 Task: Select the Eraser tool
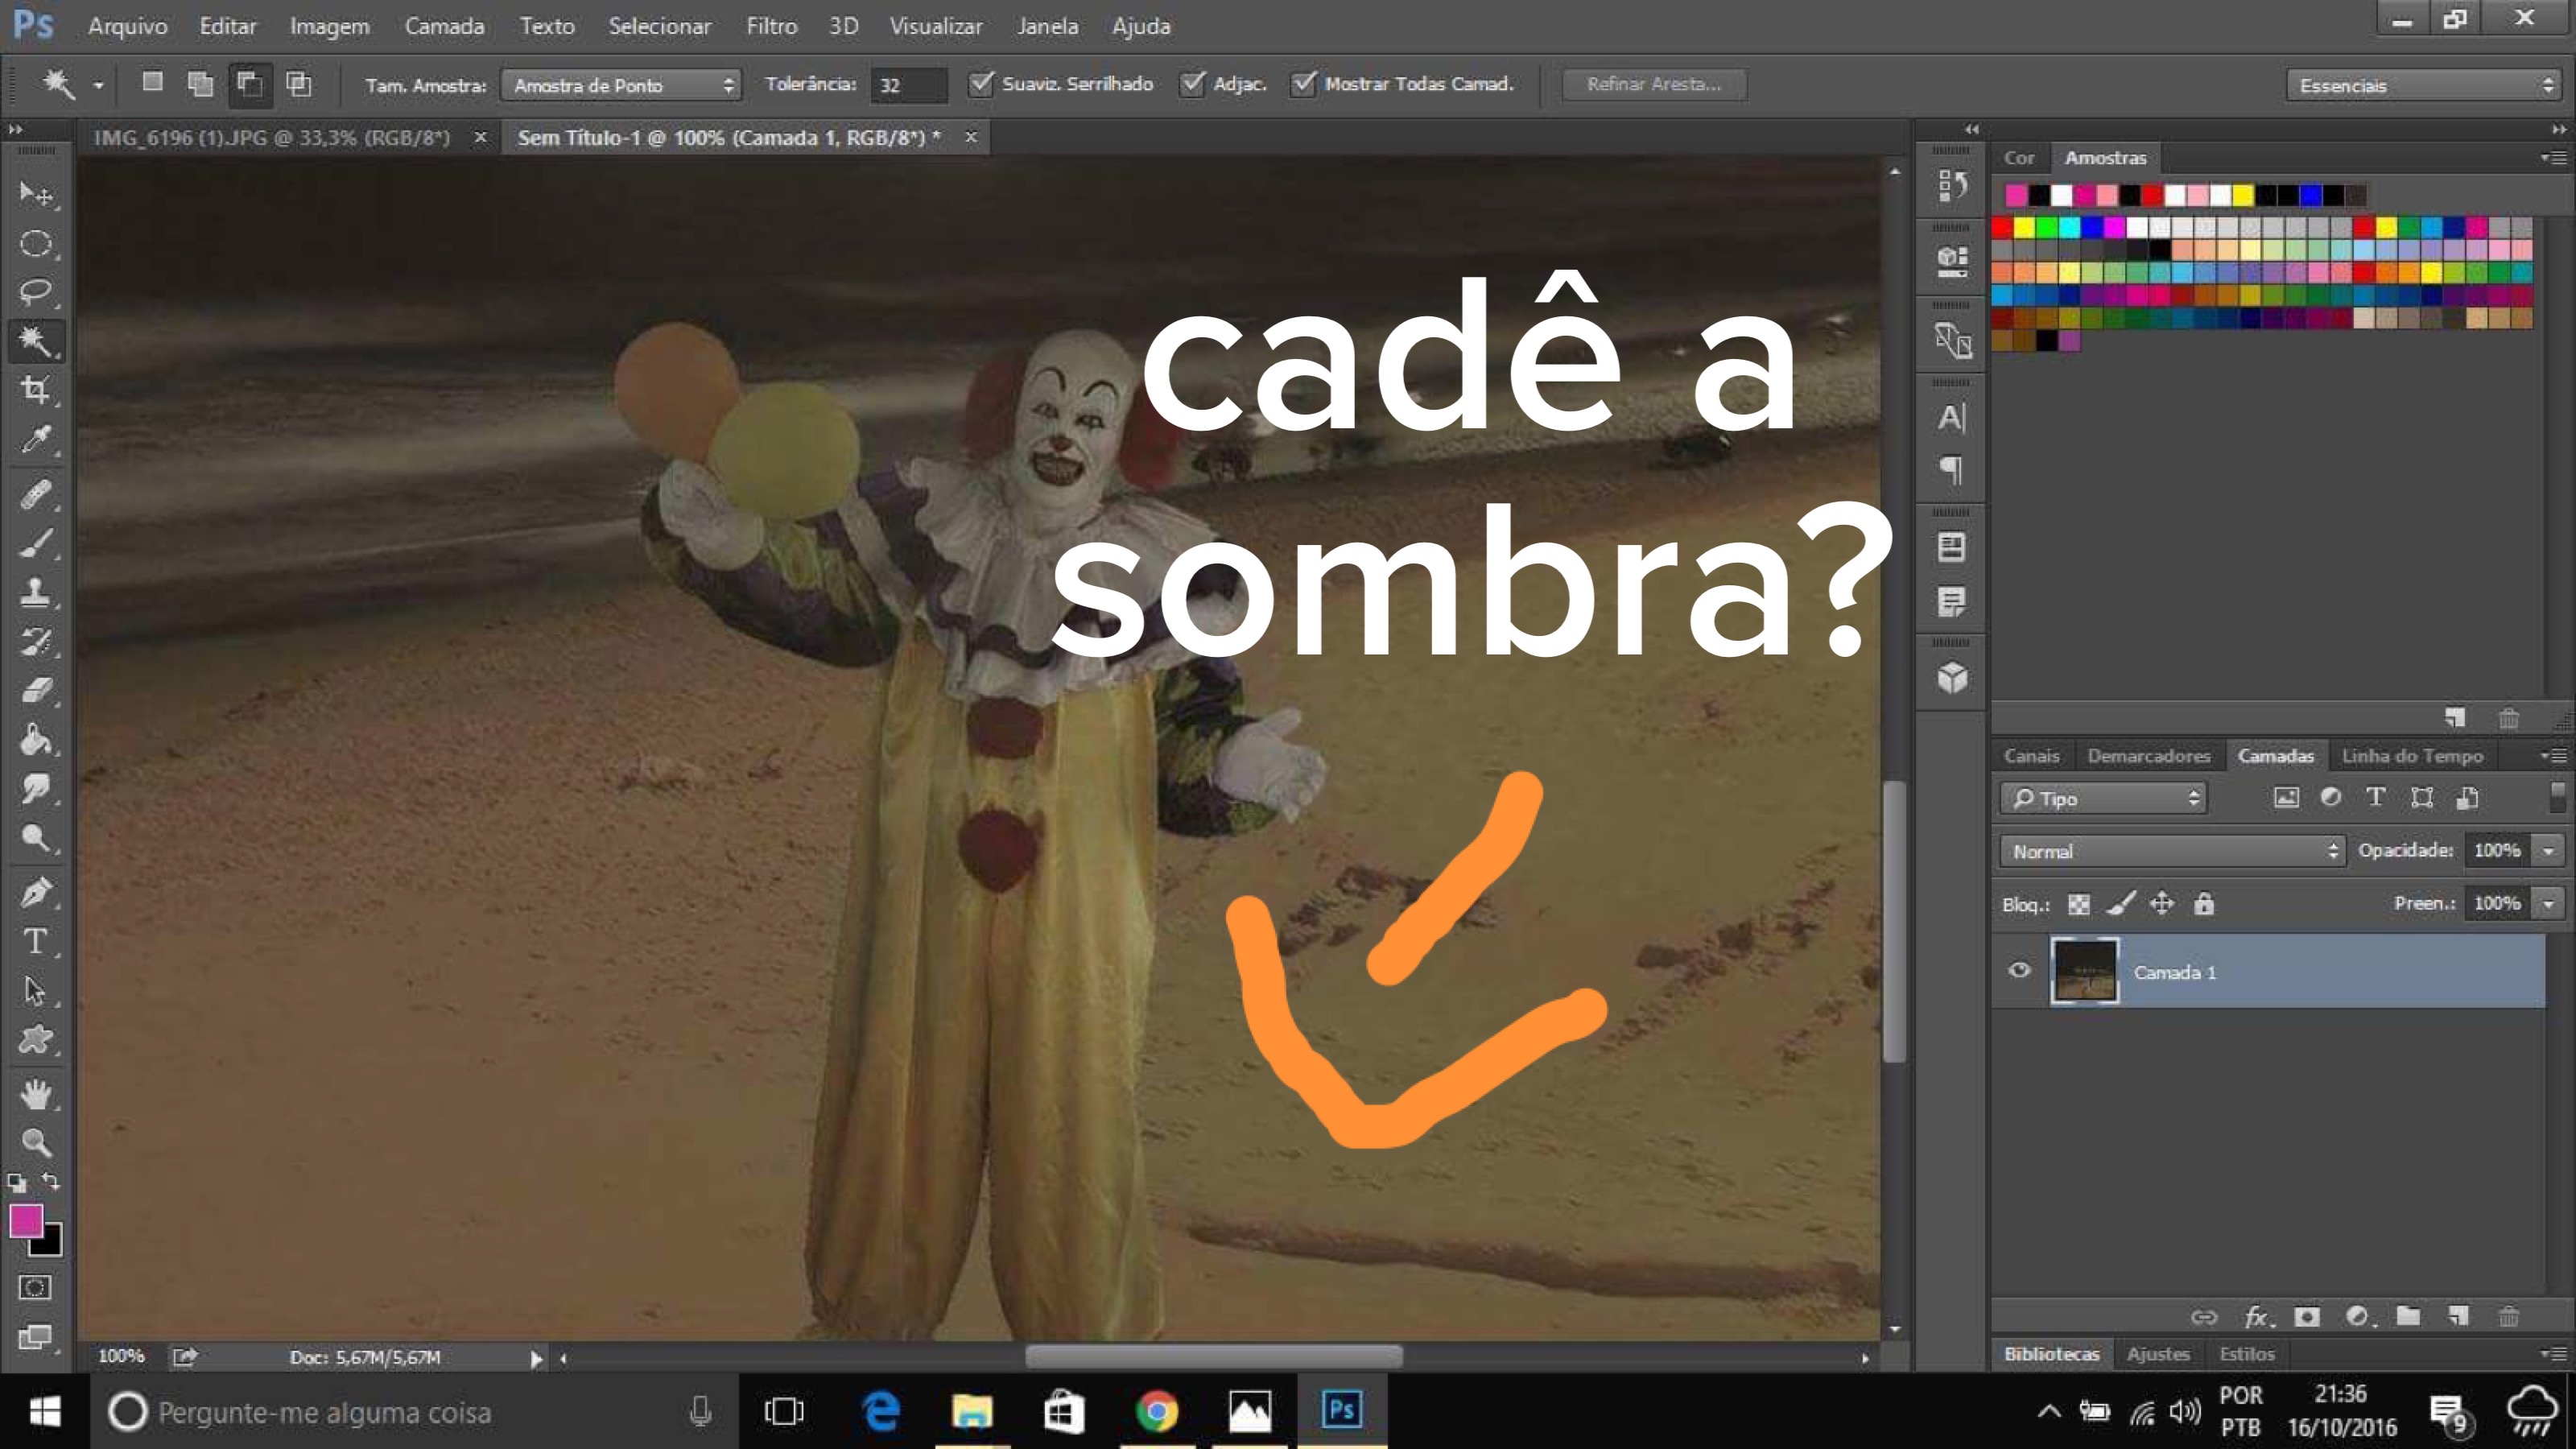click(36, 691)
